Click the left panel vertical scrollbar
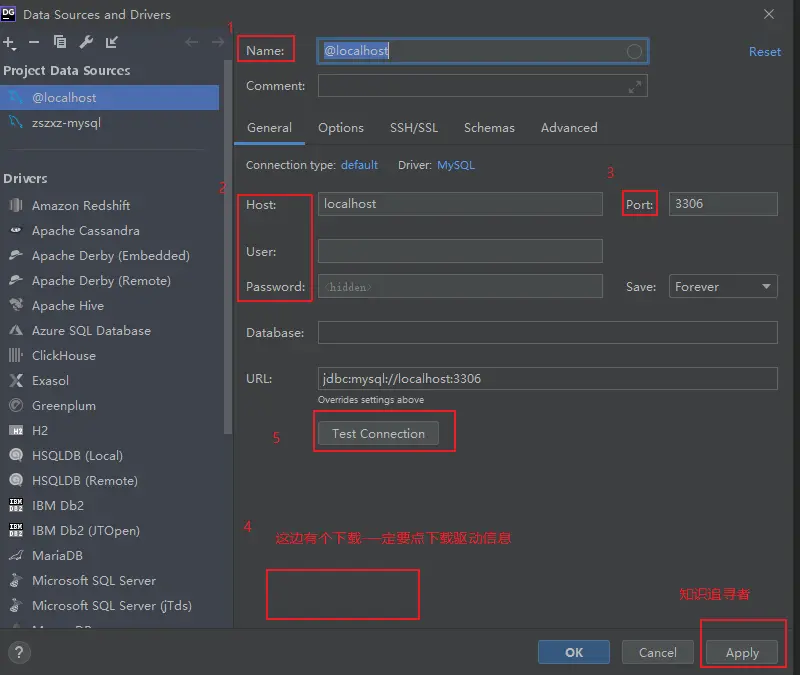Screen dimensions: 800x675 point(228,247)
